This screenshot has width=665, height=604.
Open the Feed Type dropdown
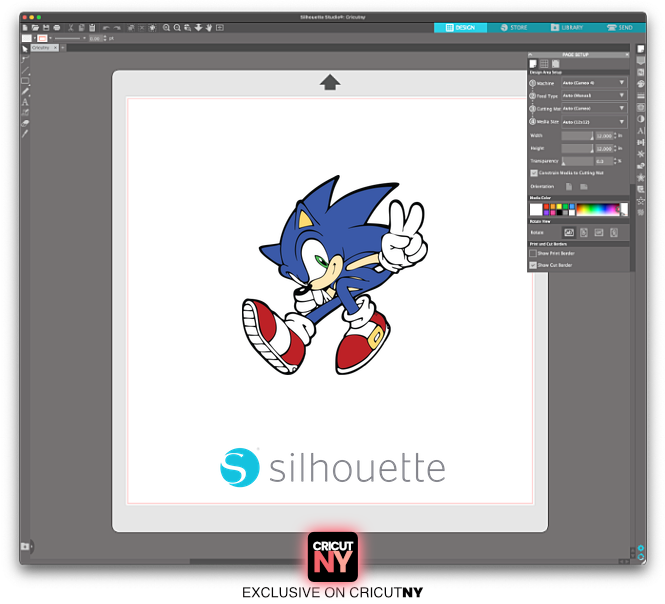pos(594,96)
